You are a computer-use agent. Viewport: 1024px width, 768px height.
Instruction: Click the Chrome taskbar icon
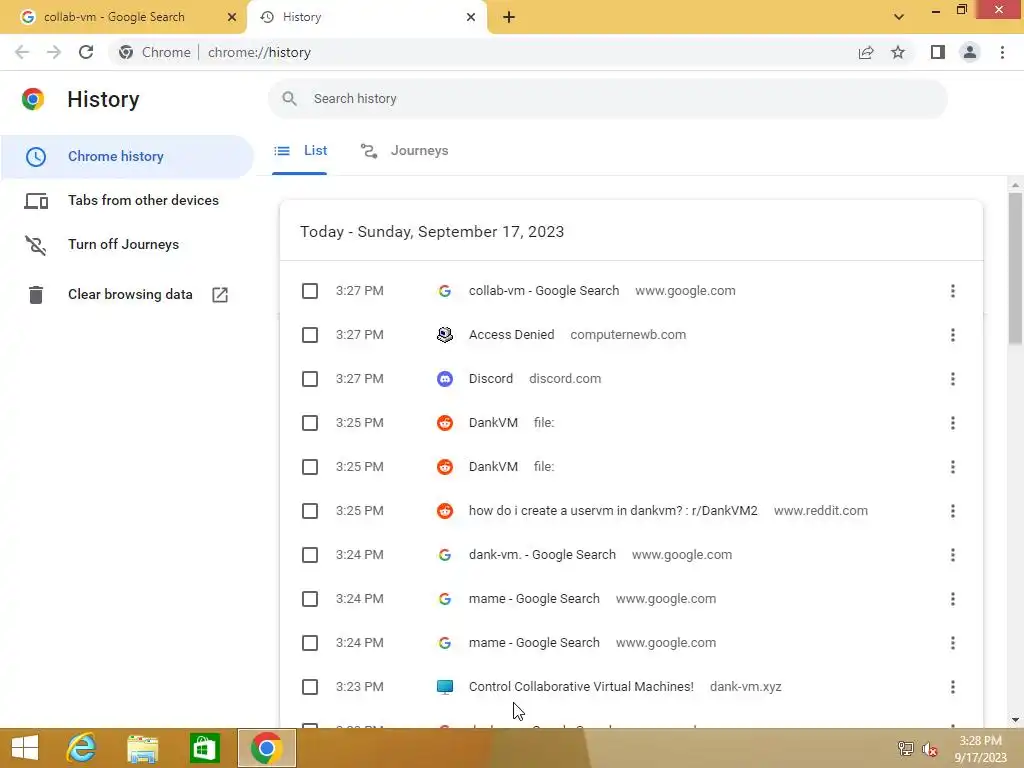pyautogui.click(x=266, y=748)
